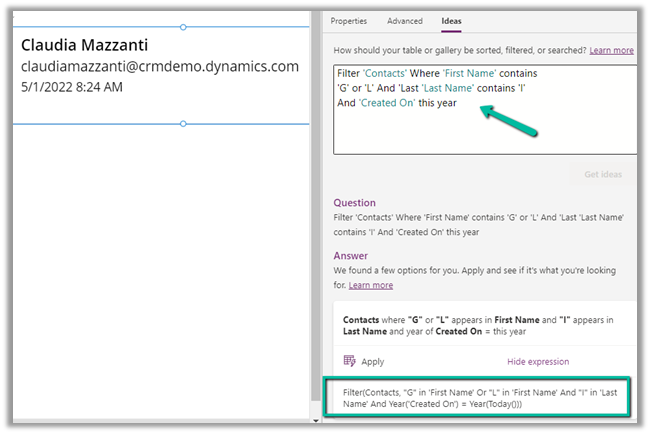The image size is (650, 434).
Task: Select the bottom resize handle of the gallery item
Action: [x=182, y=124]
